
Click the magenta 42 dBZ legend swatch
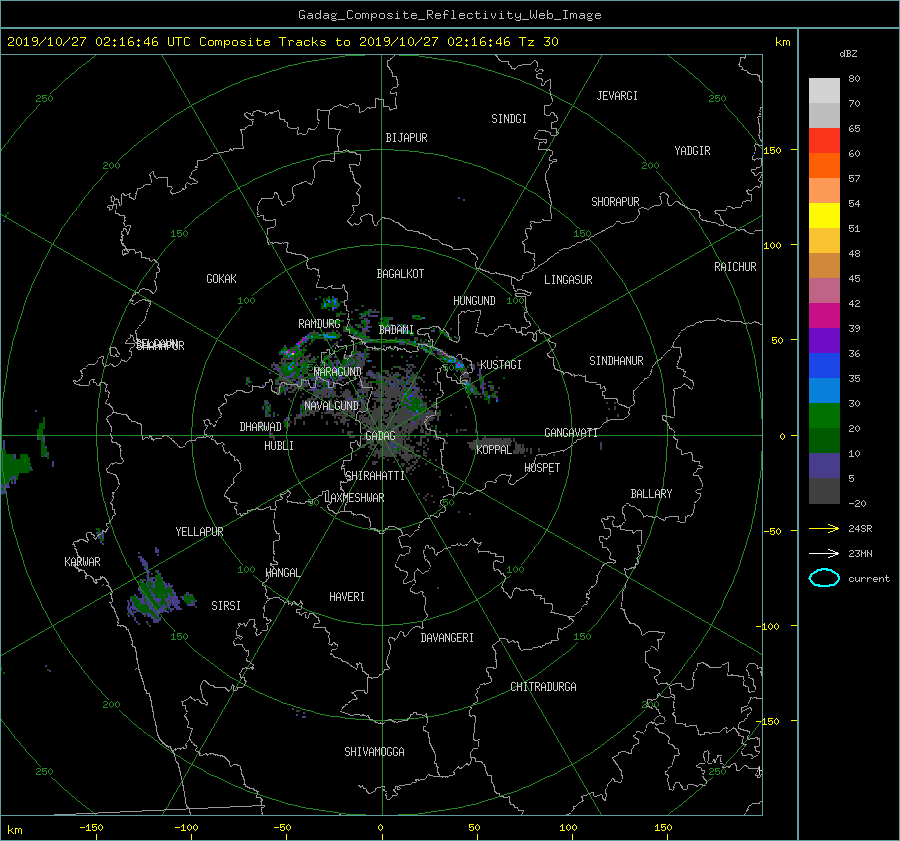pyautogui.click(x=824, y=316)
